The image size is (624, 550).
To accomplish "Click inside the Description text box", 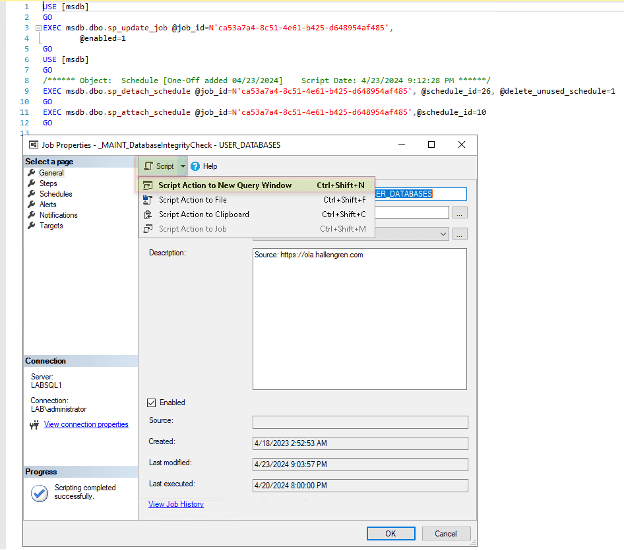I will [359, 319].
